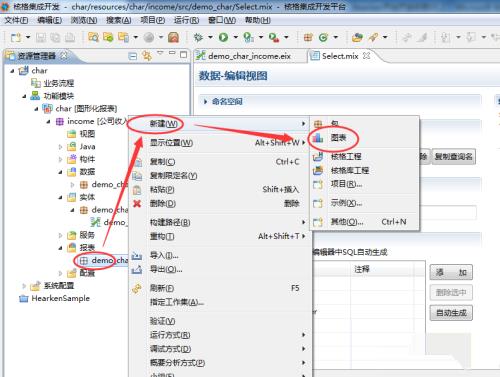Open the 编辑(E) menu
Screen dimensions: 500x377
point(50,20)
